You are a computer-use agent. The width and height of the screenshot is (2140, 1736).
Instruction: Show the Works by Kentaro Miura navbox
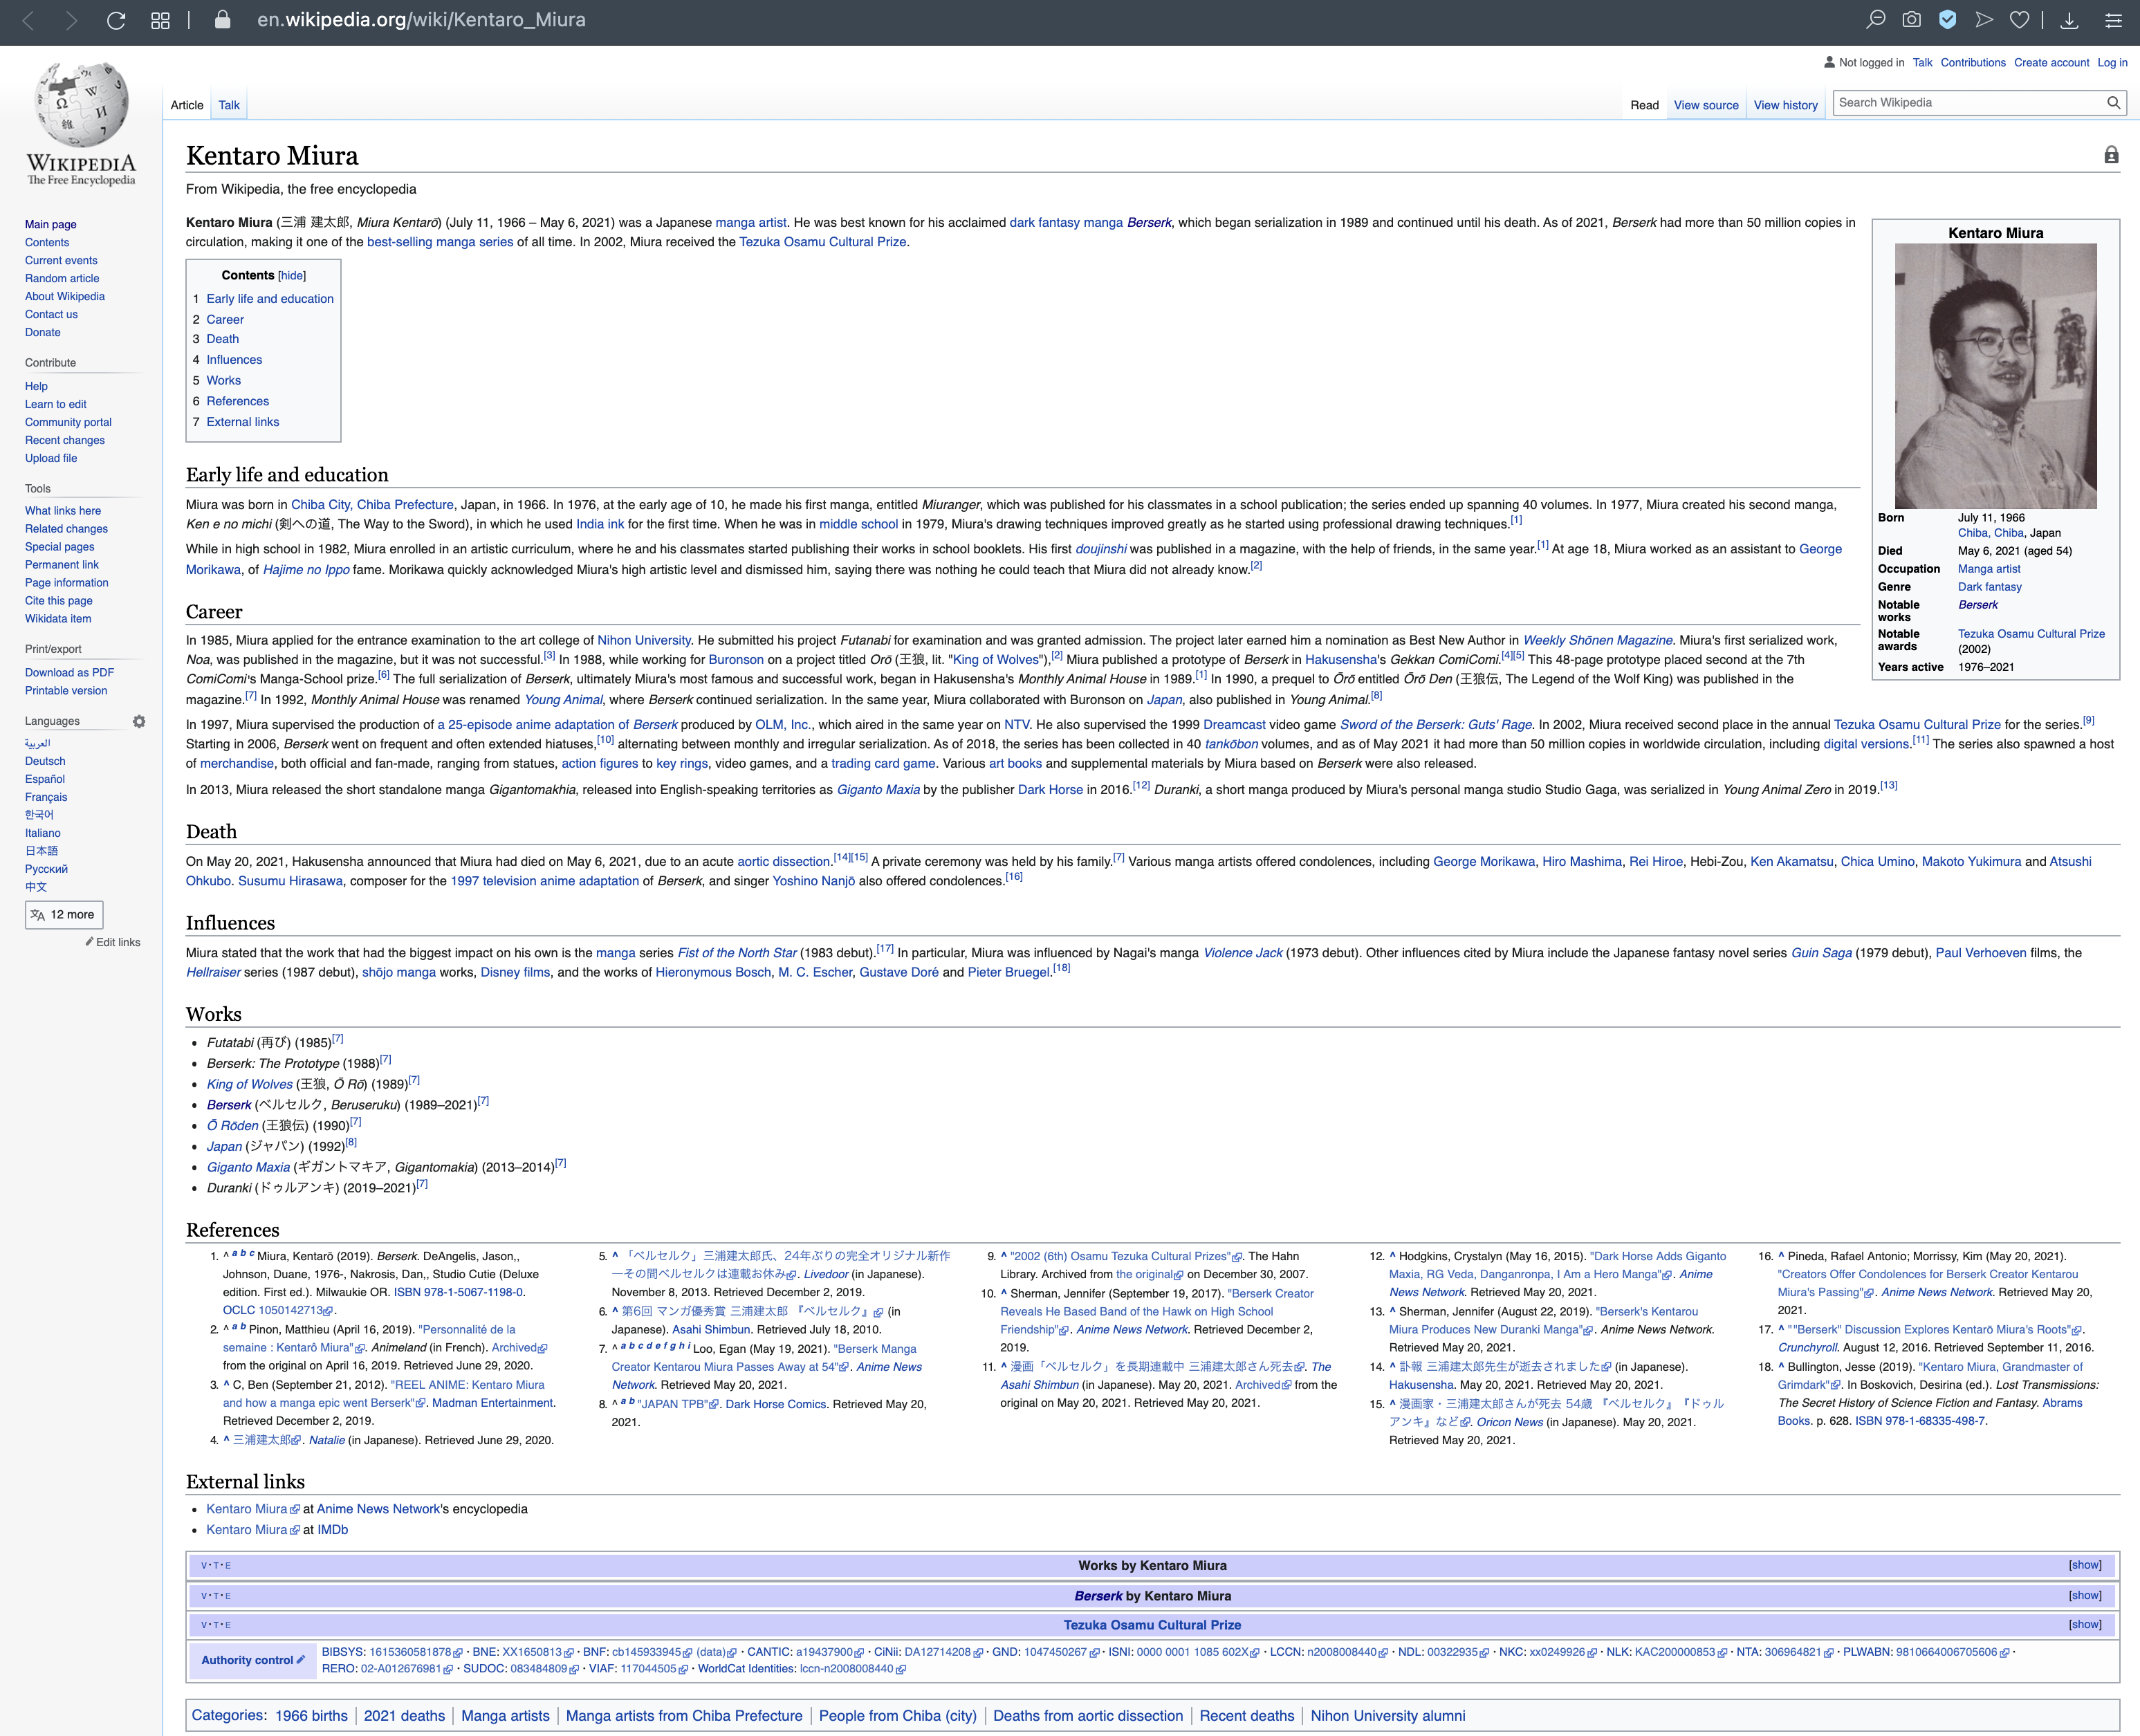point(2085,1565)
